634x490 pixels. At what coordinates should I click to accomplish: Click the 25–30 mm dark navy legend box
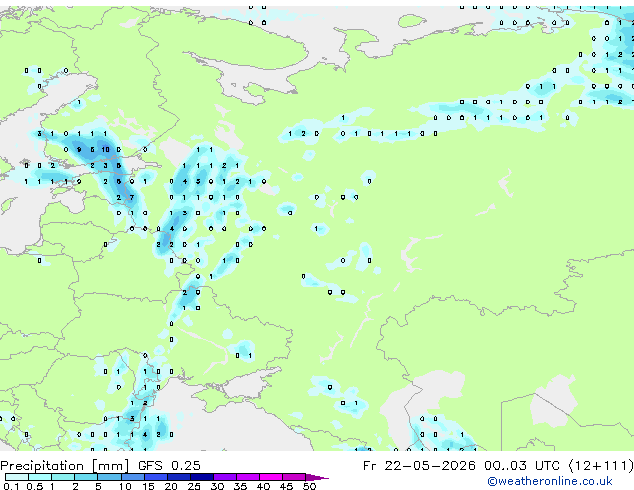(x=201, y=477)
